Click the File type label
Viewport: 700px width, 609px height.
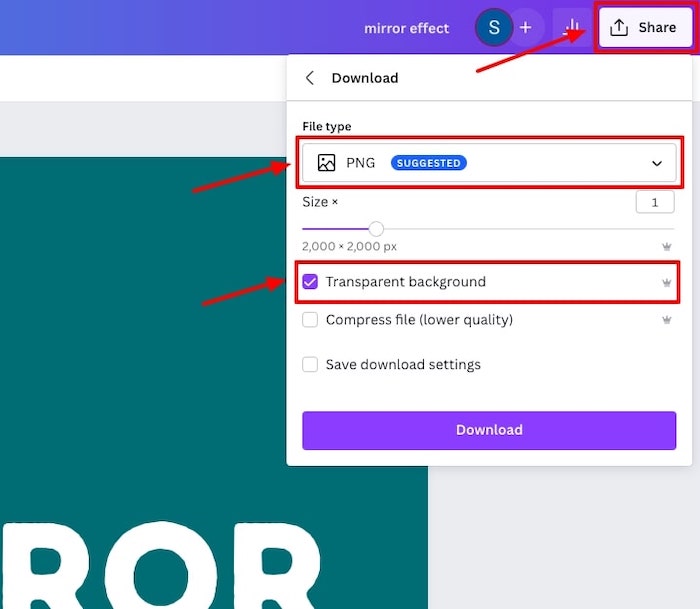point(327,126)
